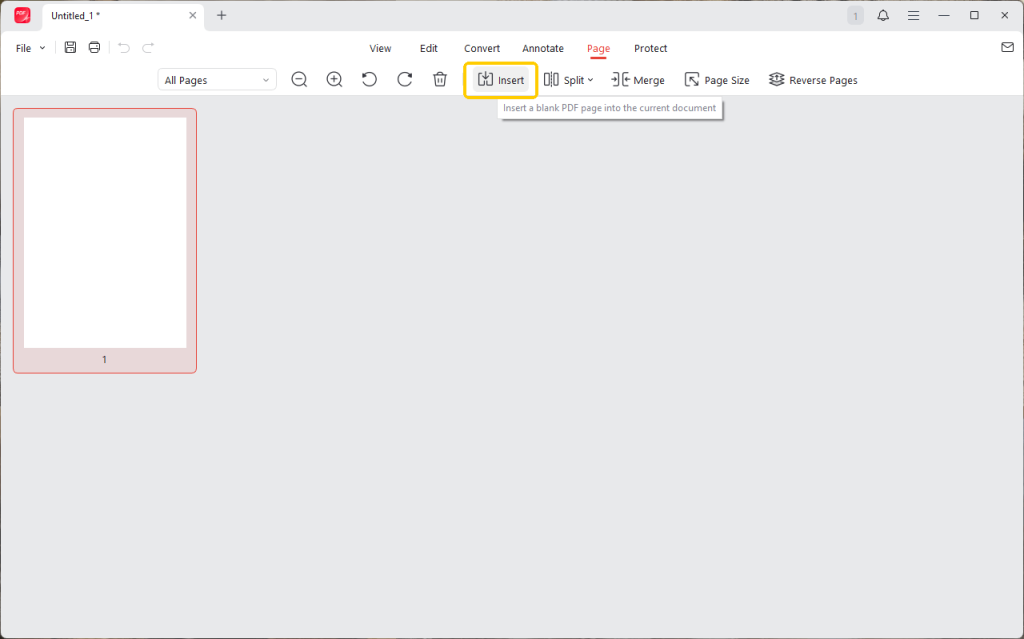Open the Merge tool
This screenshot has width=1024, height=639.
(x=637, y=79)
